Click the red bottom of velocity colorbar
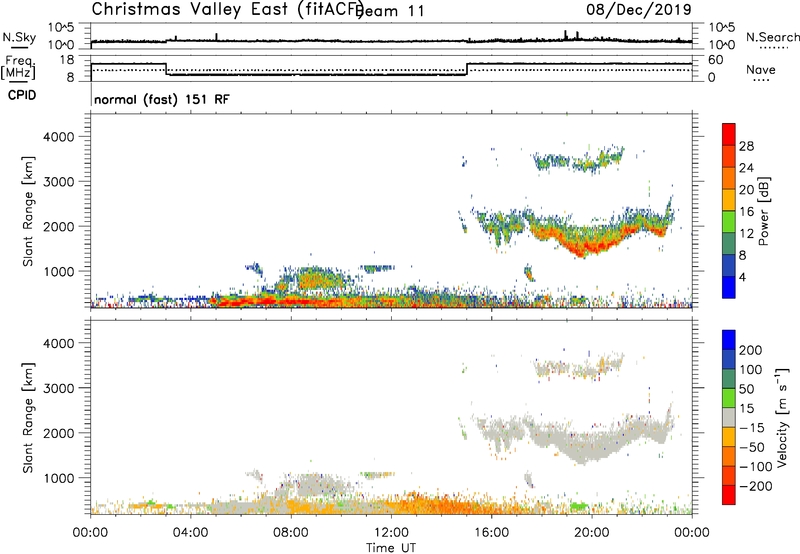The image size is (800, 554). coord(729,495)
